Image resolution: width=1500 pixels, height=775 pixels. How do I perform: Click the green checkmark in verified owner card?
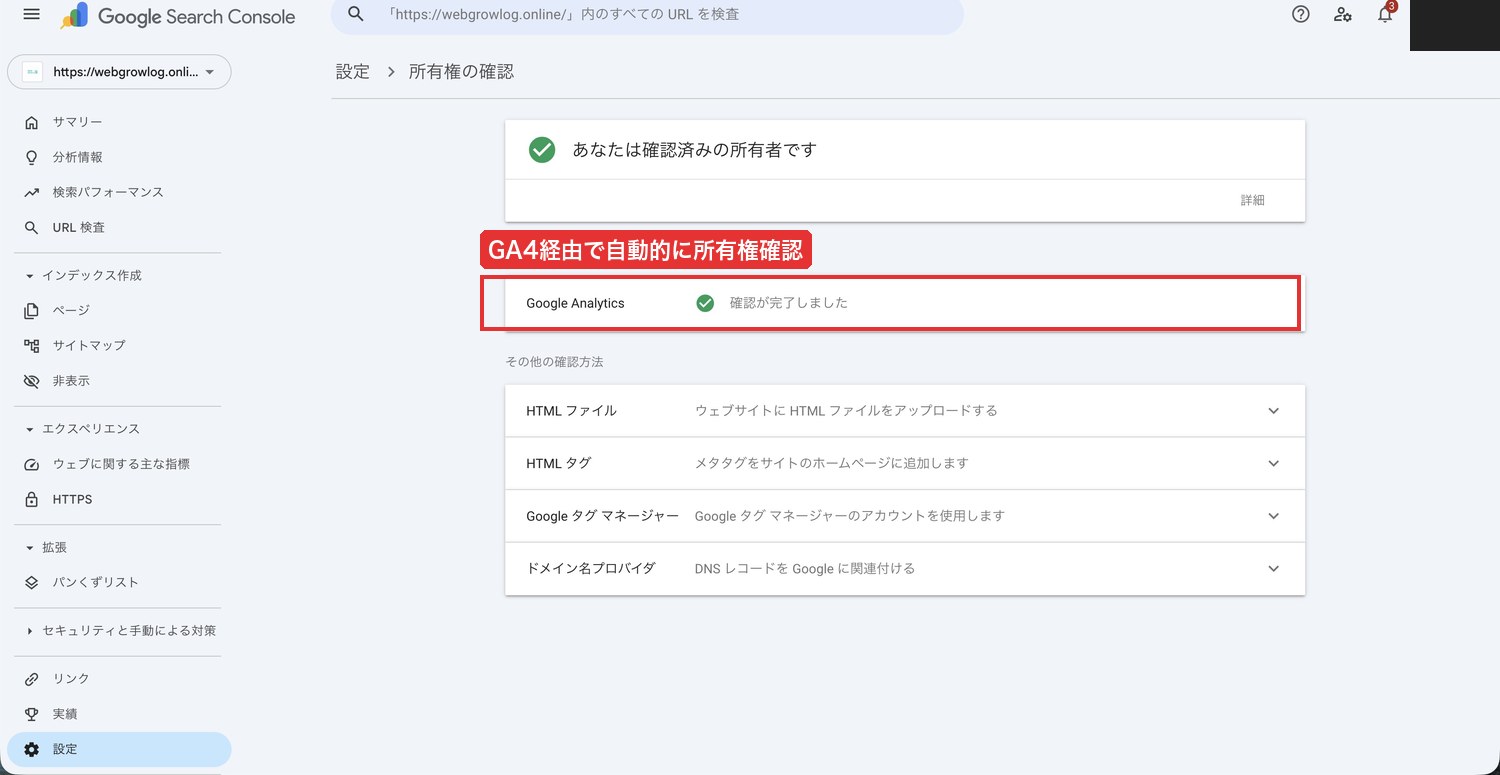pyautogui.click(x=542, y=150)
